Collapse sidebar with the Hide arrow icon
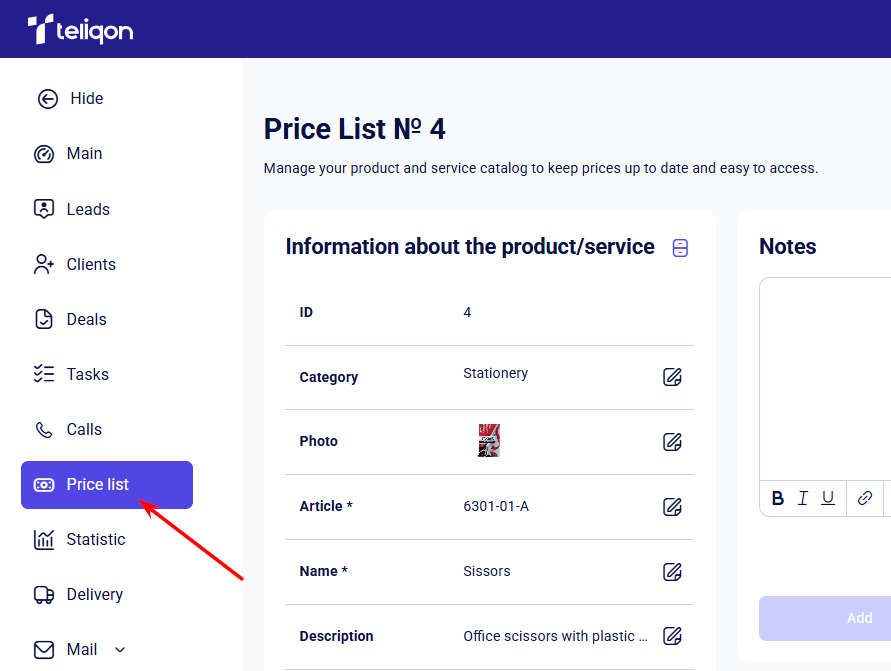Image resolution: width=891 pixels, height=671 pixels. click(47, 98)
